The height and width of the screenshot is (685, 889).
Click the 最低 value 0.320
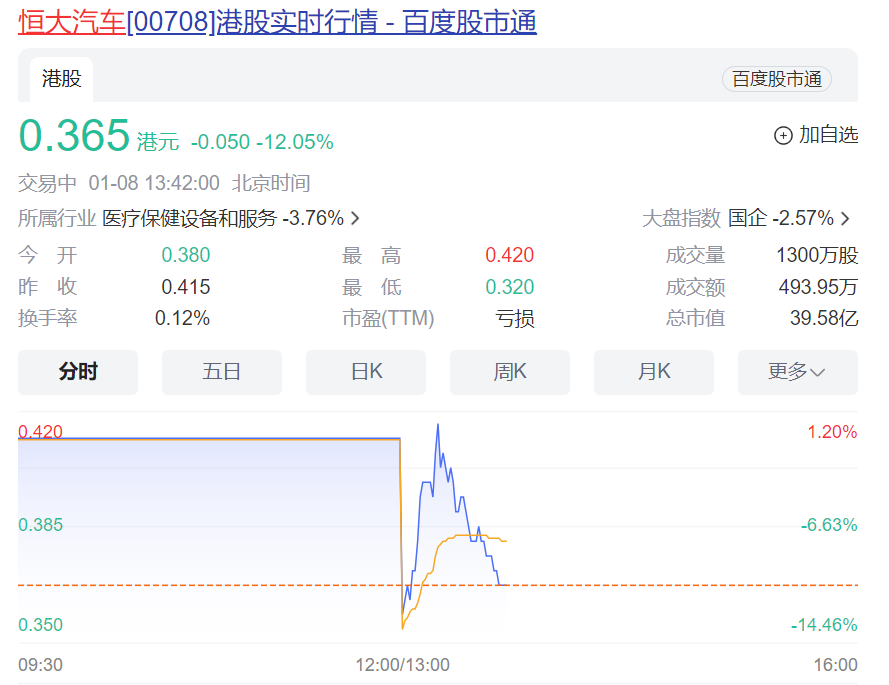point(510,287)
